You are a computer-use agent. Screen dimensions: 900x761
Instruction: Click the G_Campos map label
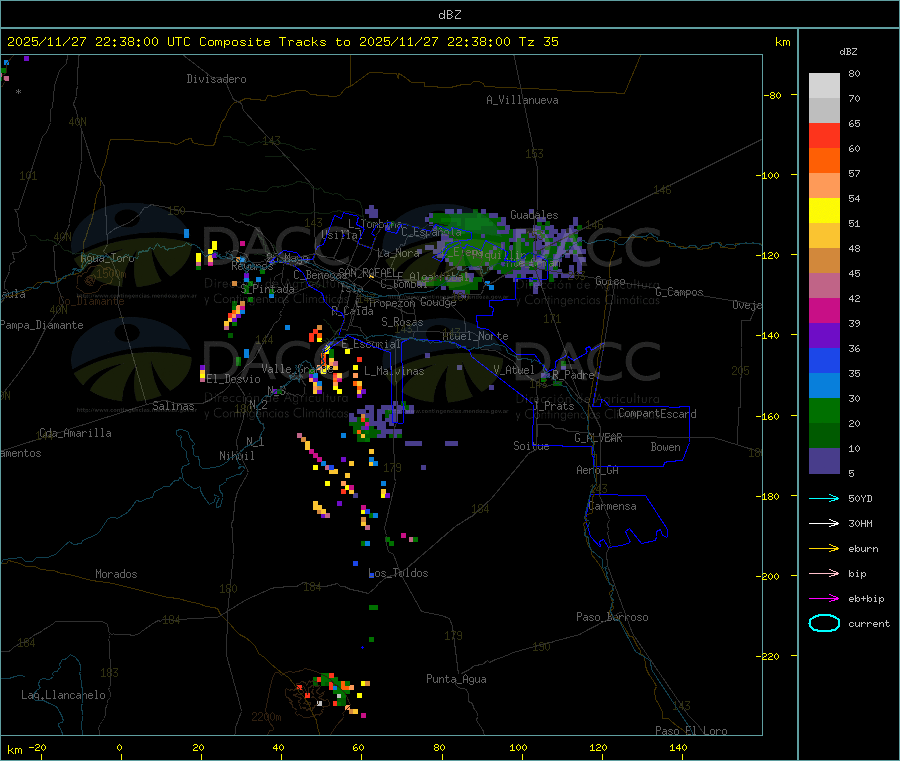(x=679, y=292)
